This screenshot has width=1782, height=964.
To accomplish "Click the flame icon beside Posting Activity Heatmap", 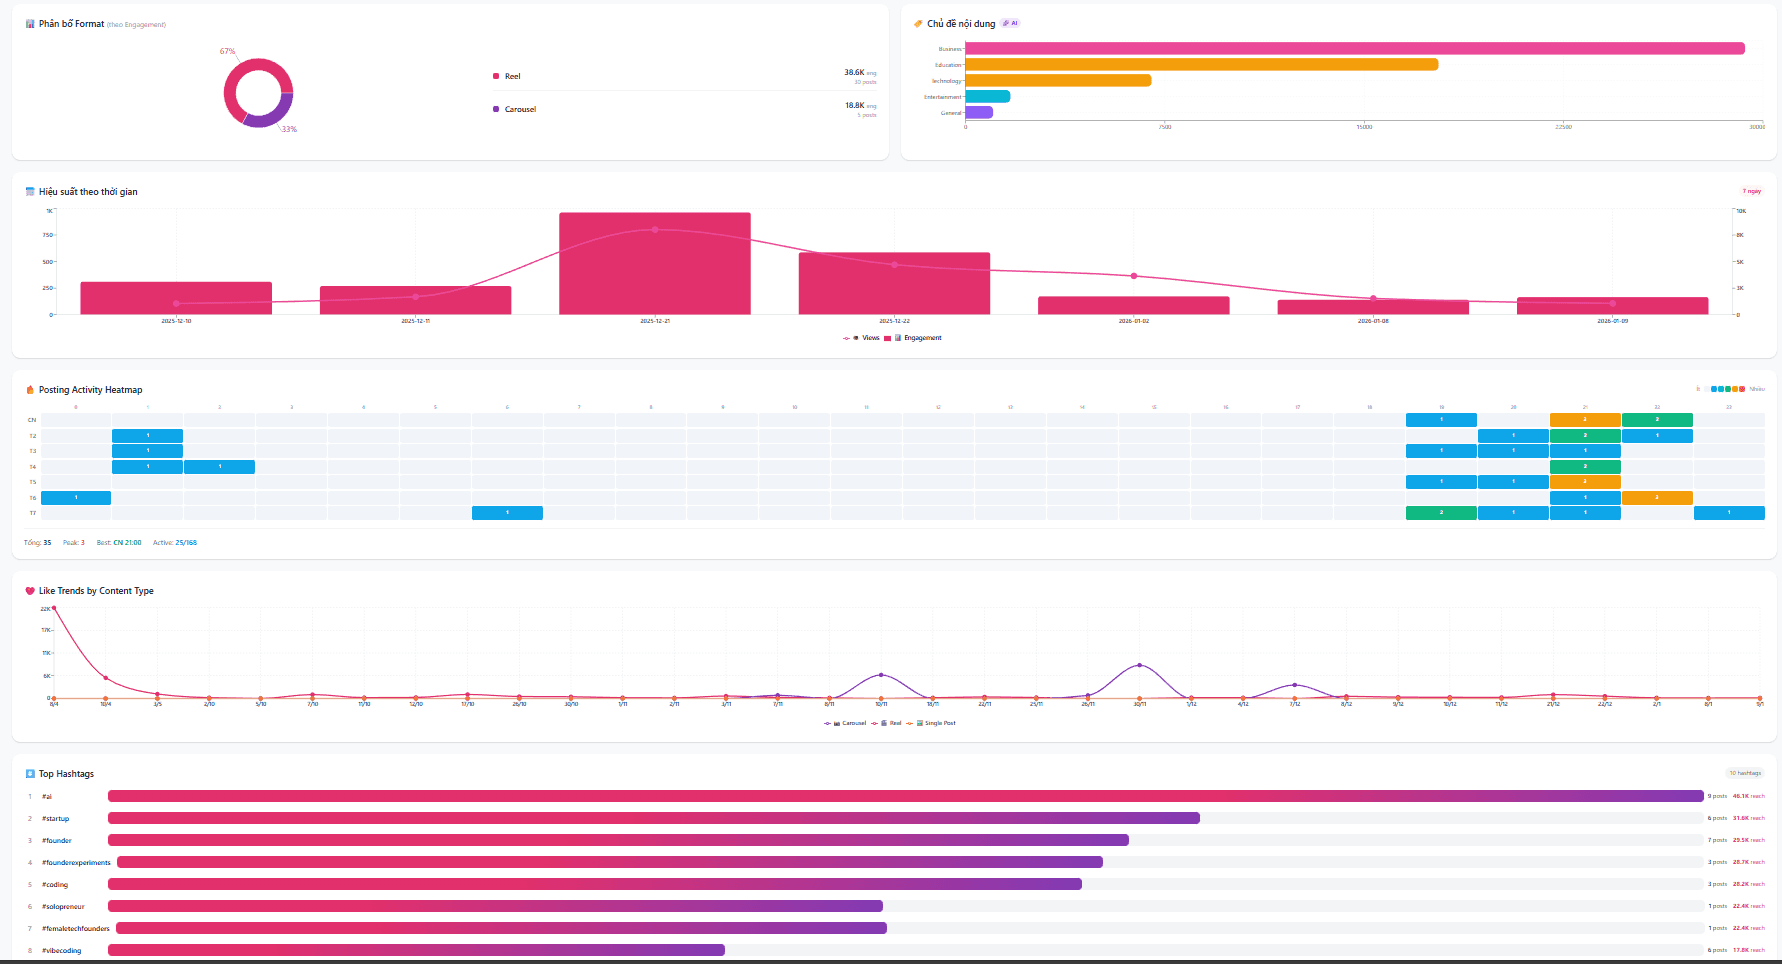I will pos(31,389).
